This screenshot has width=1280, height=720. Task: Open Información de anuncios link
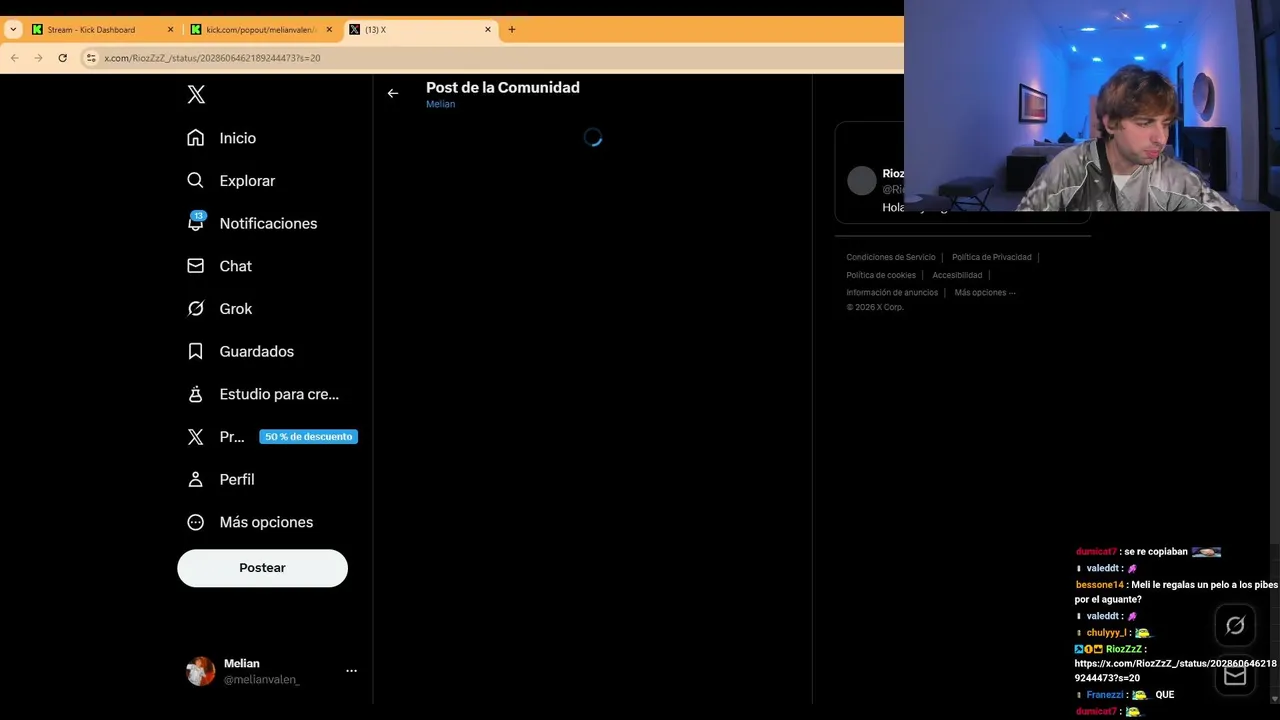coord(892,293)
